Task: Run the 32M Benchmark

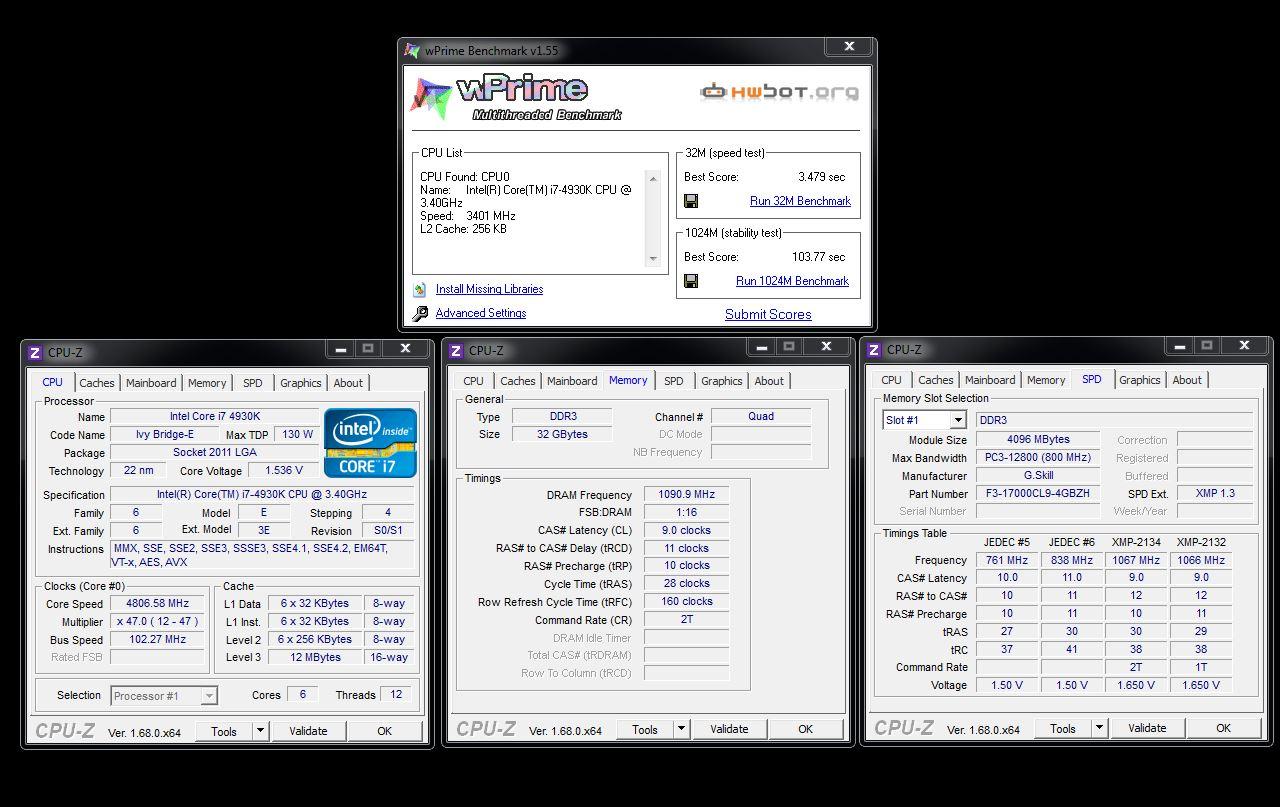Action: point(800,201)
